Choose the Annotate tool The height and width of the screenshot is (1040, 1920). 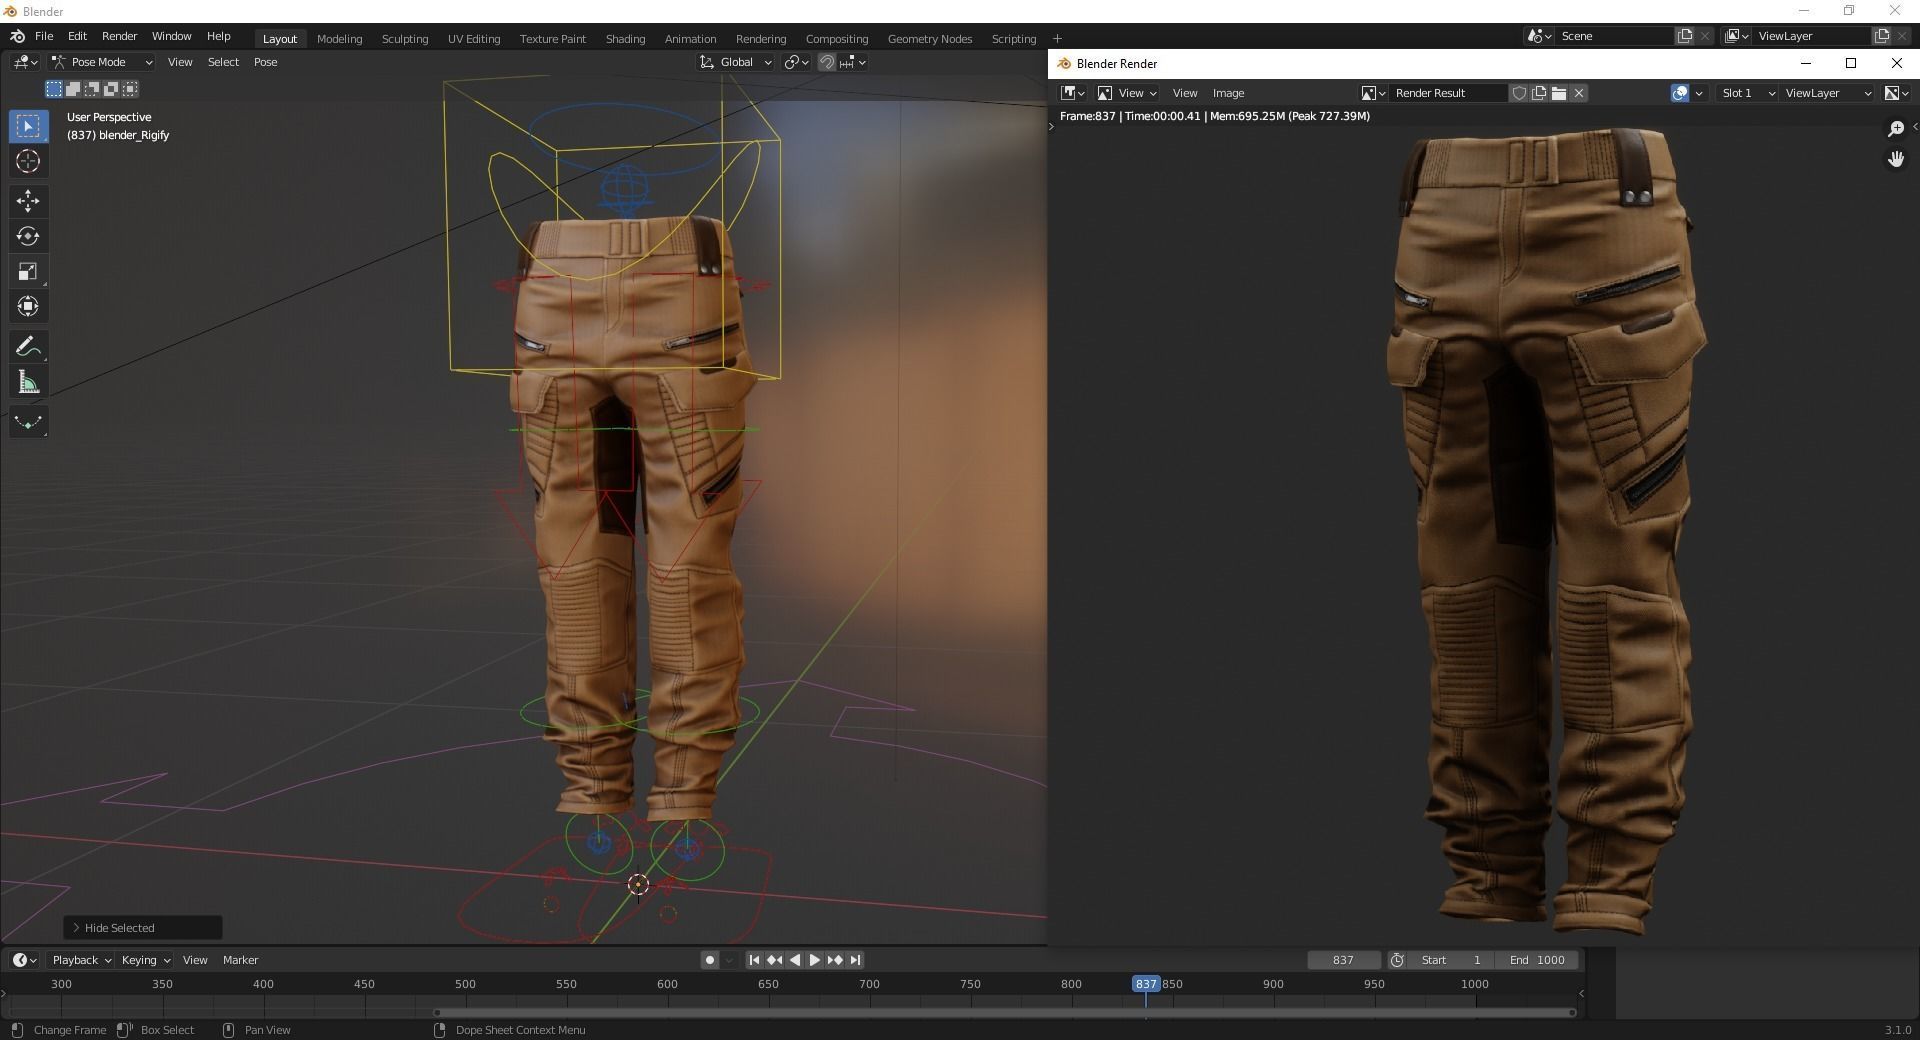pyautogui.click(x=28, y=347)
